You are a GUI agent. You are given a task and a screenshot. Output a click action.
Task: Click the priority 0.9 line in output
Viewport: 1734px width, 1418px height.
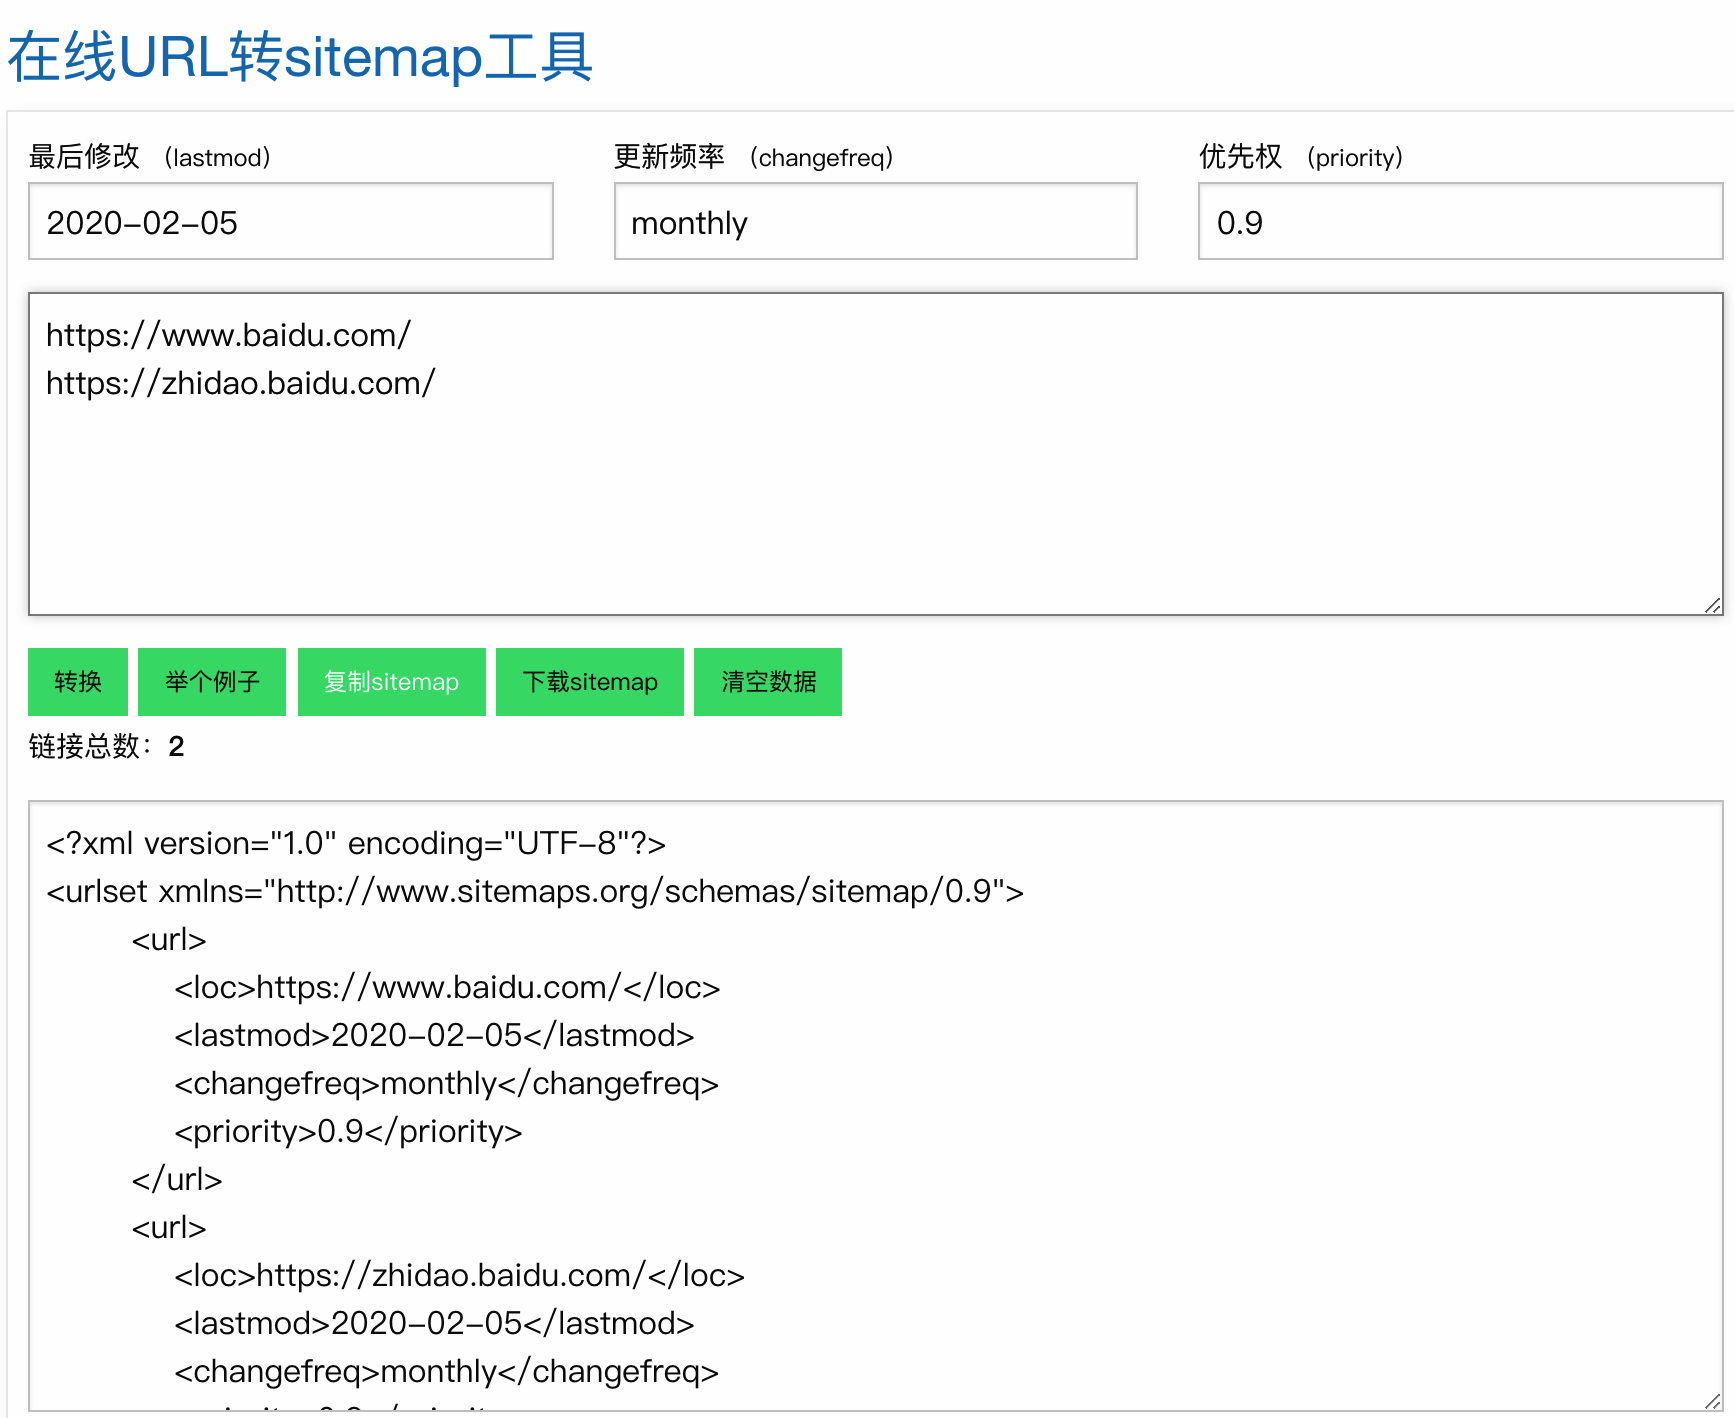click(348, 1131)
